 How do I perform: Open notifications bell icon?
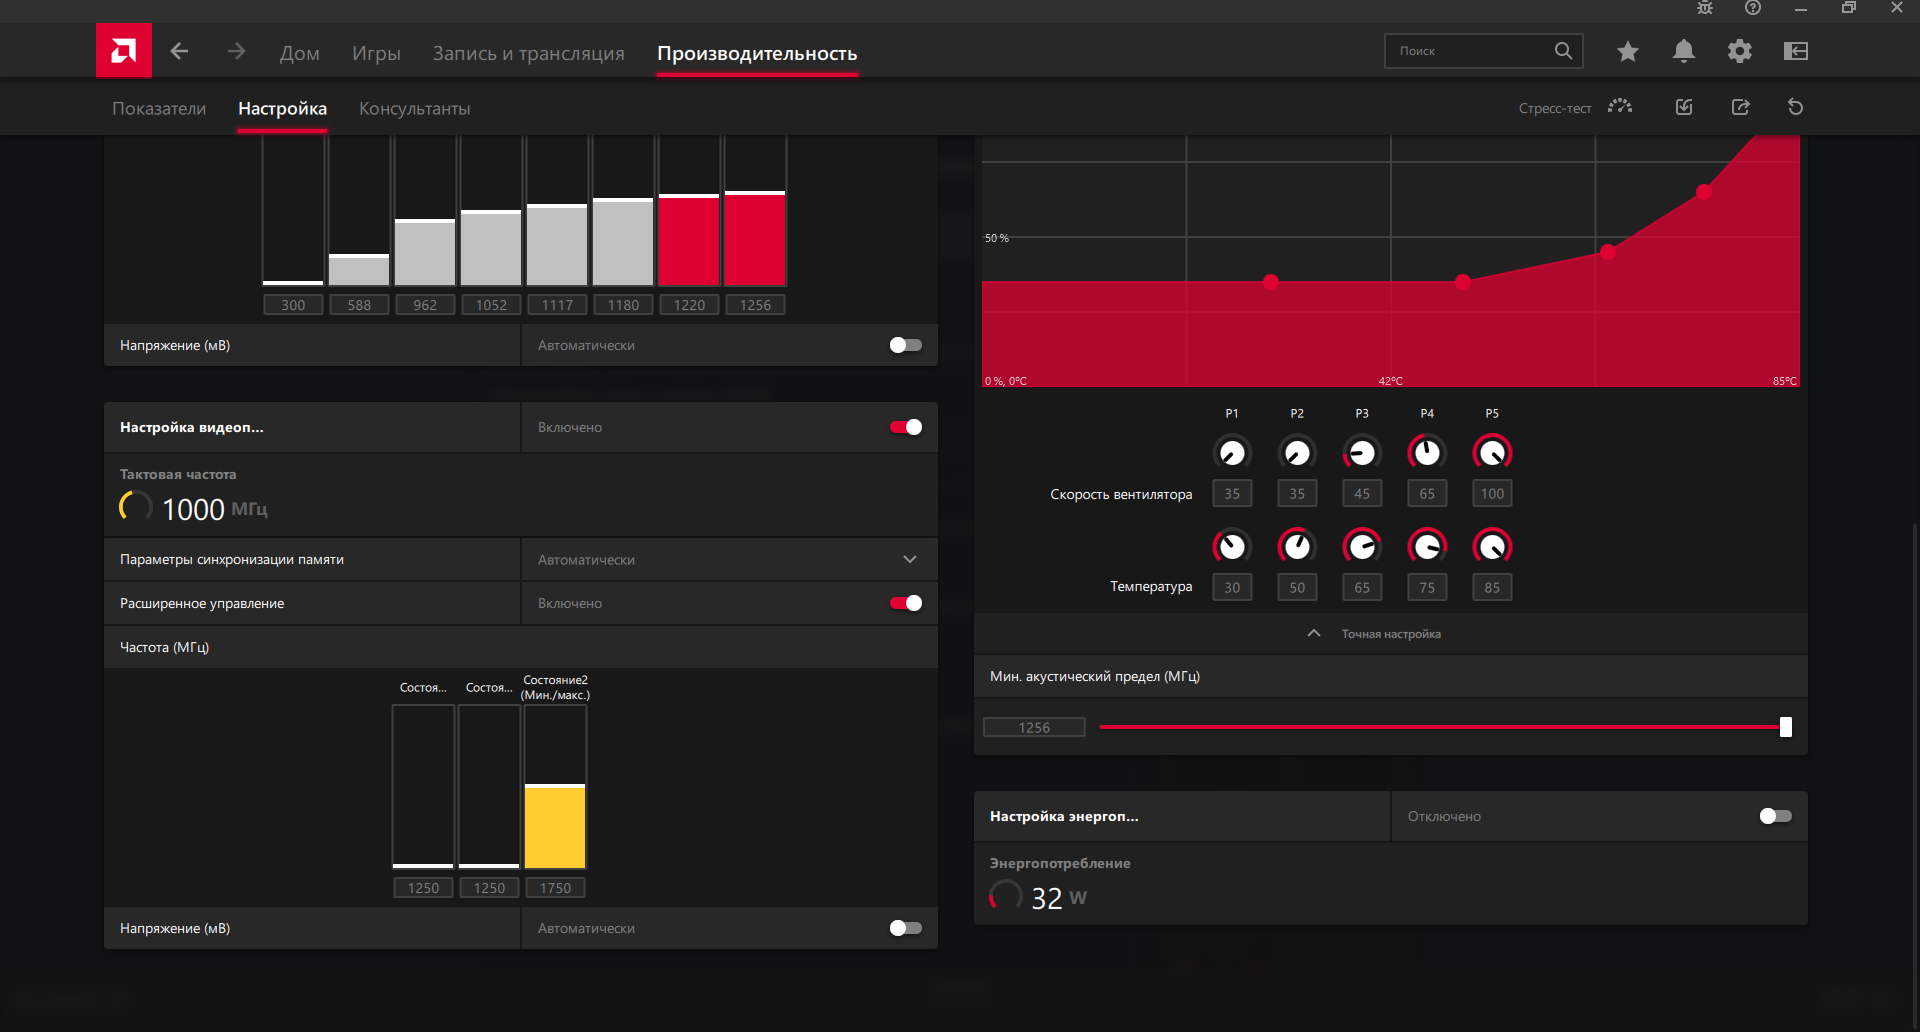click(1684, 51)
